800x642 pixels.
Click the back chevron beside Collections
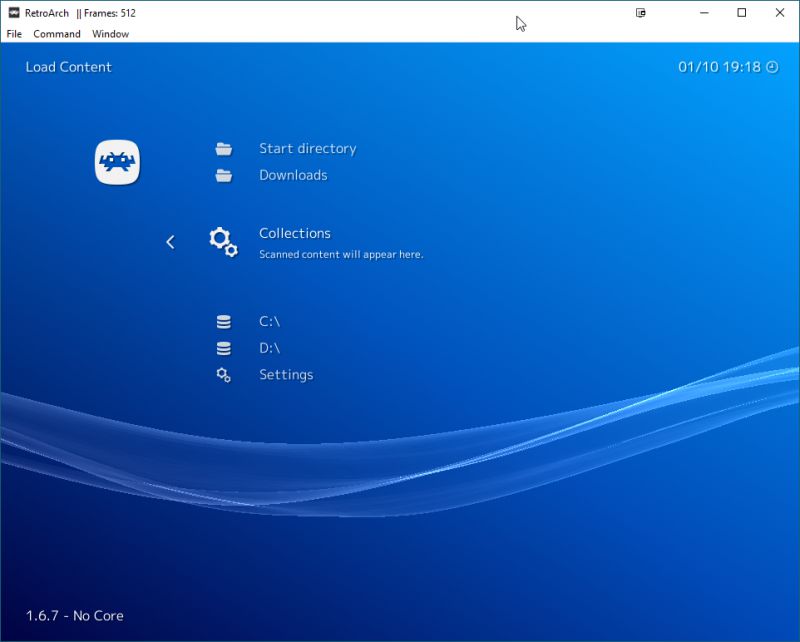(x=170, y=241)
